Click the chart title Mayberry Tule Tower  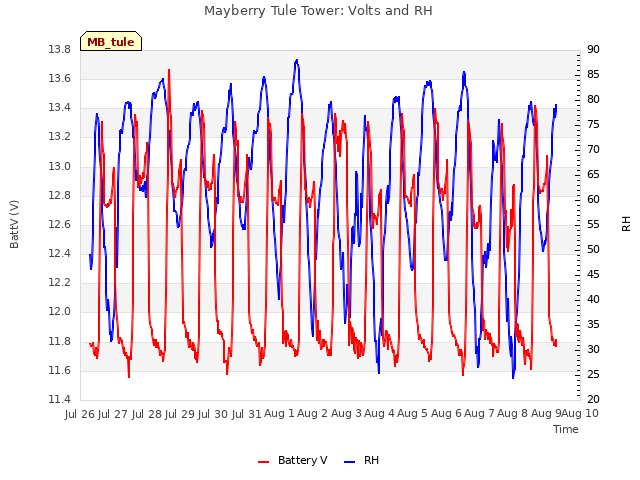[x=318, y=10]
